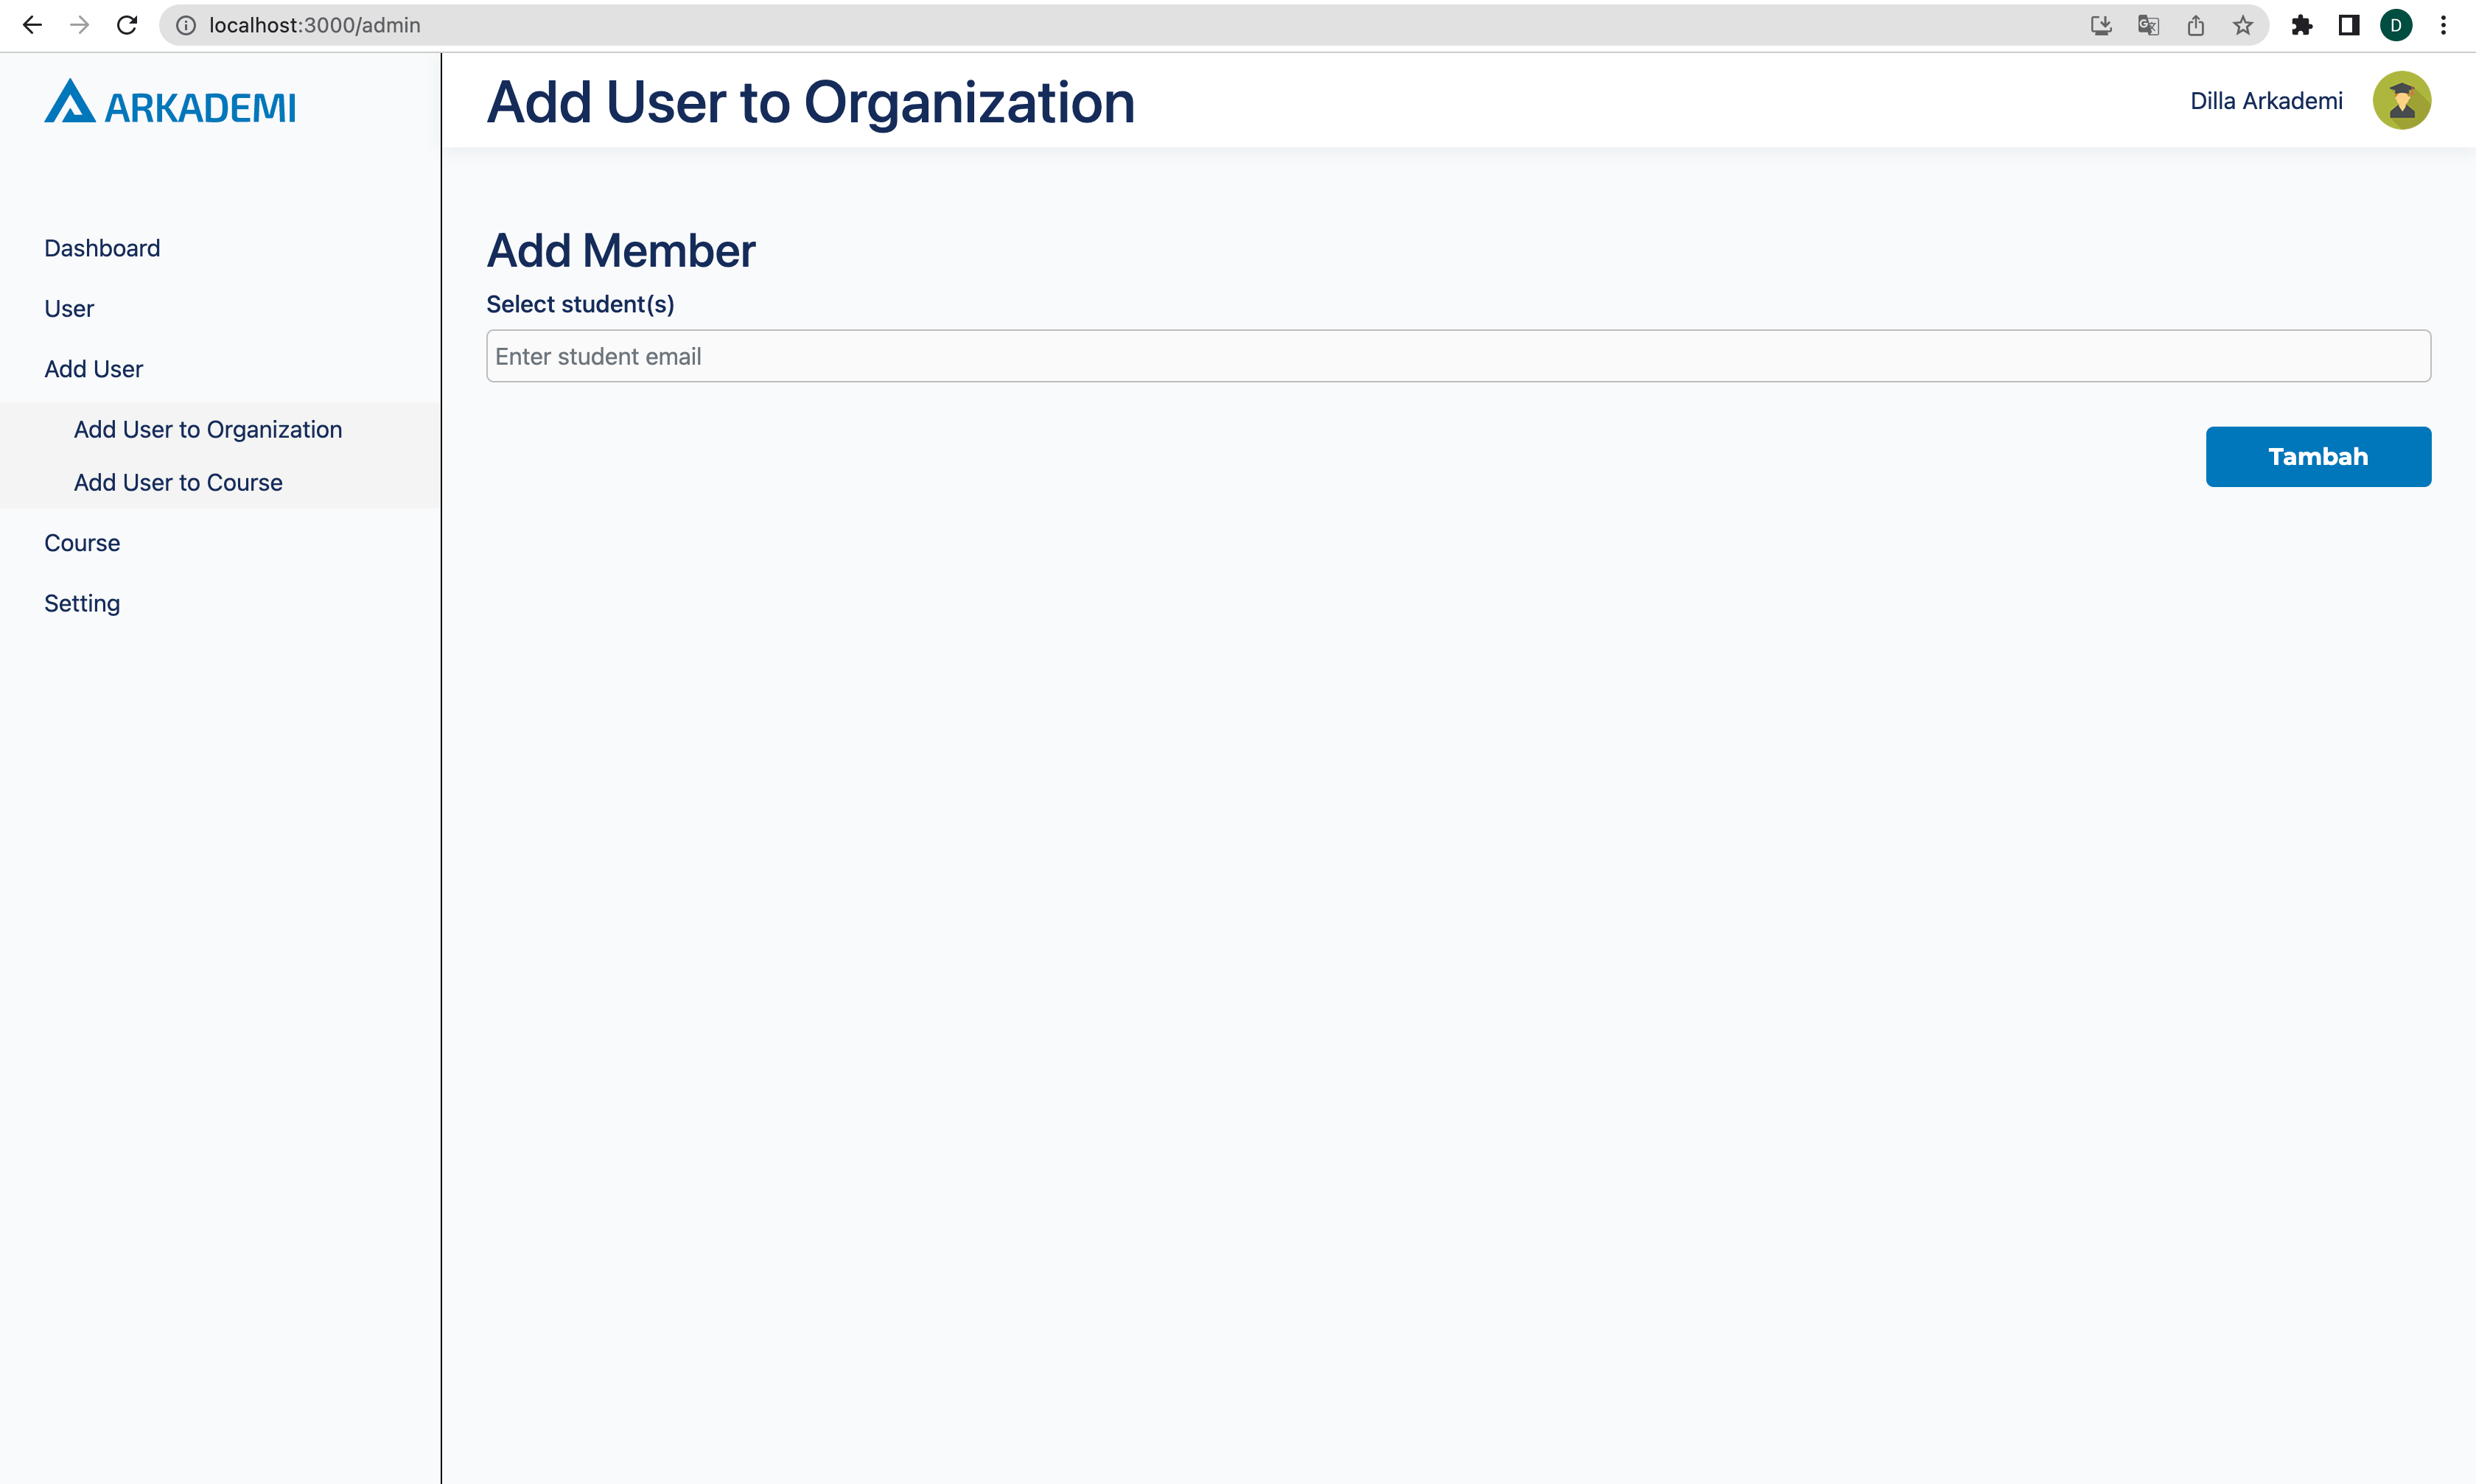
Task: Open the Setting menu item
Action: (82, 603)
